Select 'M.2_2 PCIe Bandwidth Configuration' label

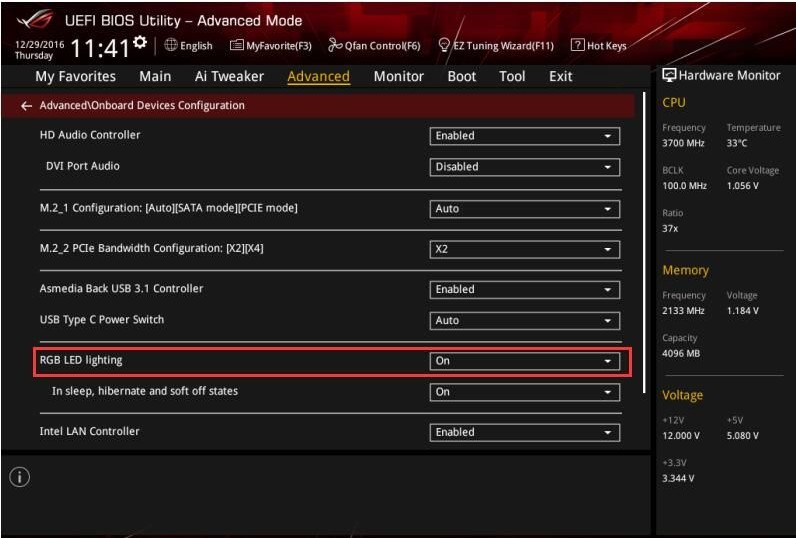click(x=151, y=248)
